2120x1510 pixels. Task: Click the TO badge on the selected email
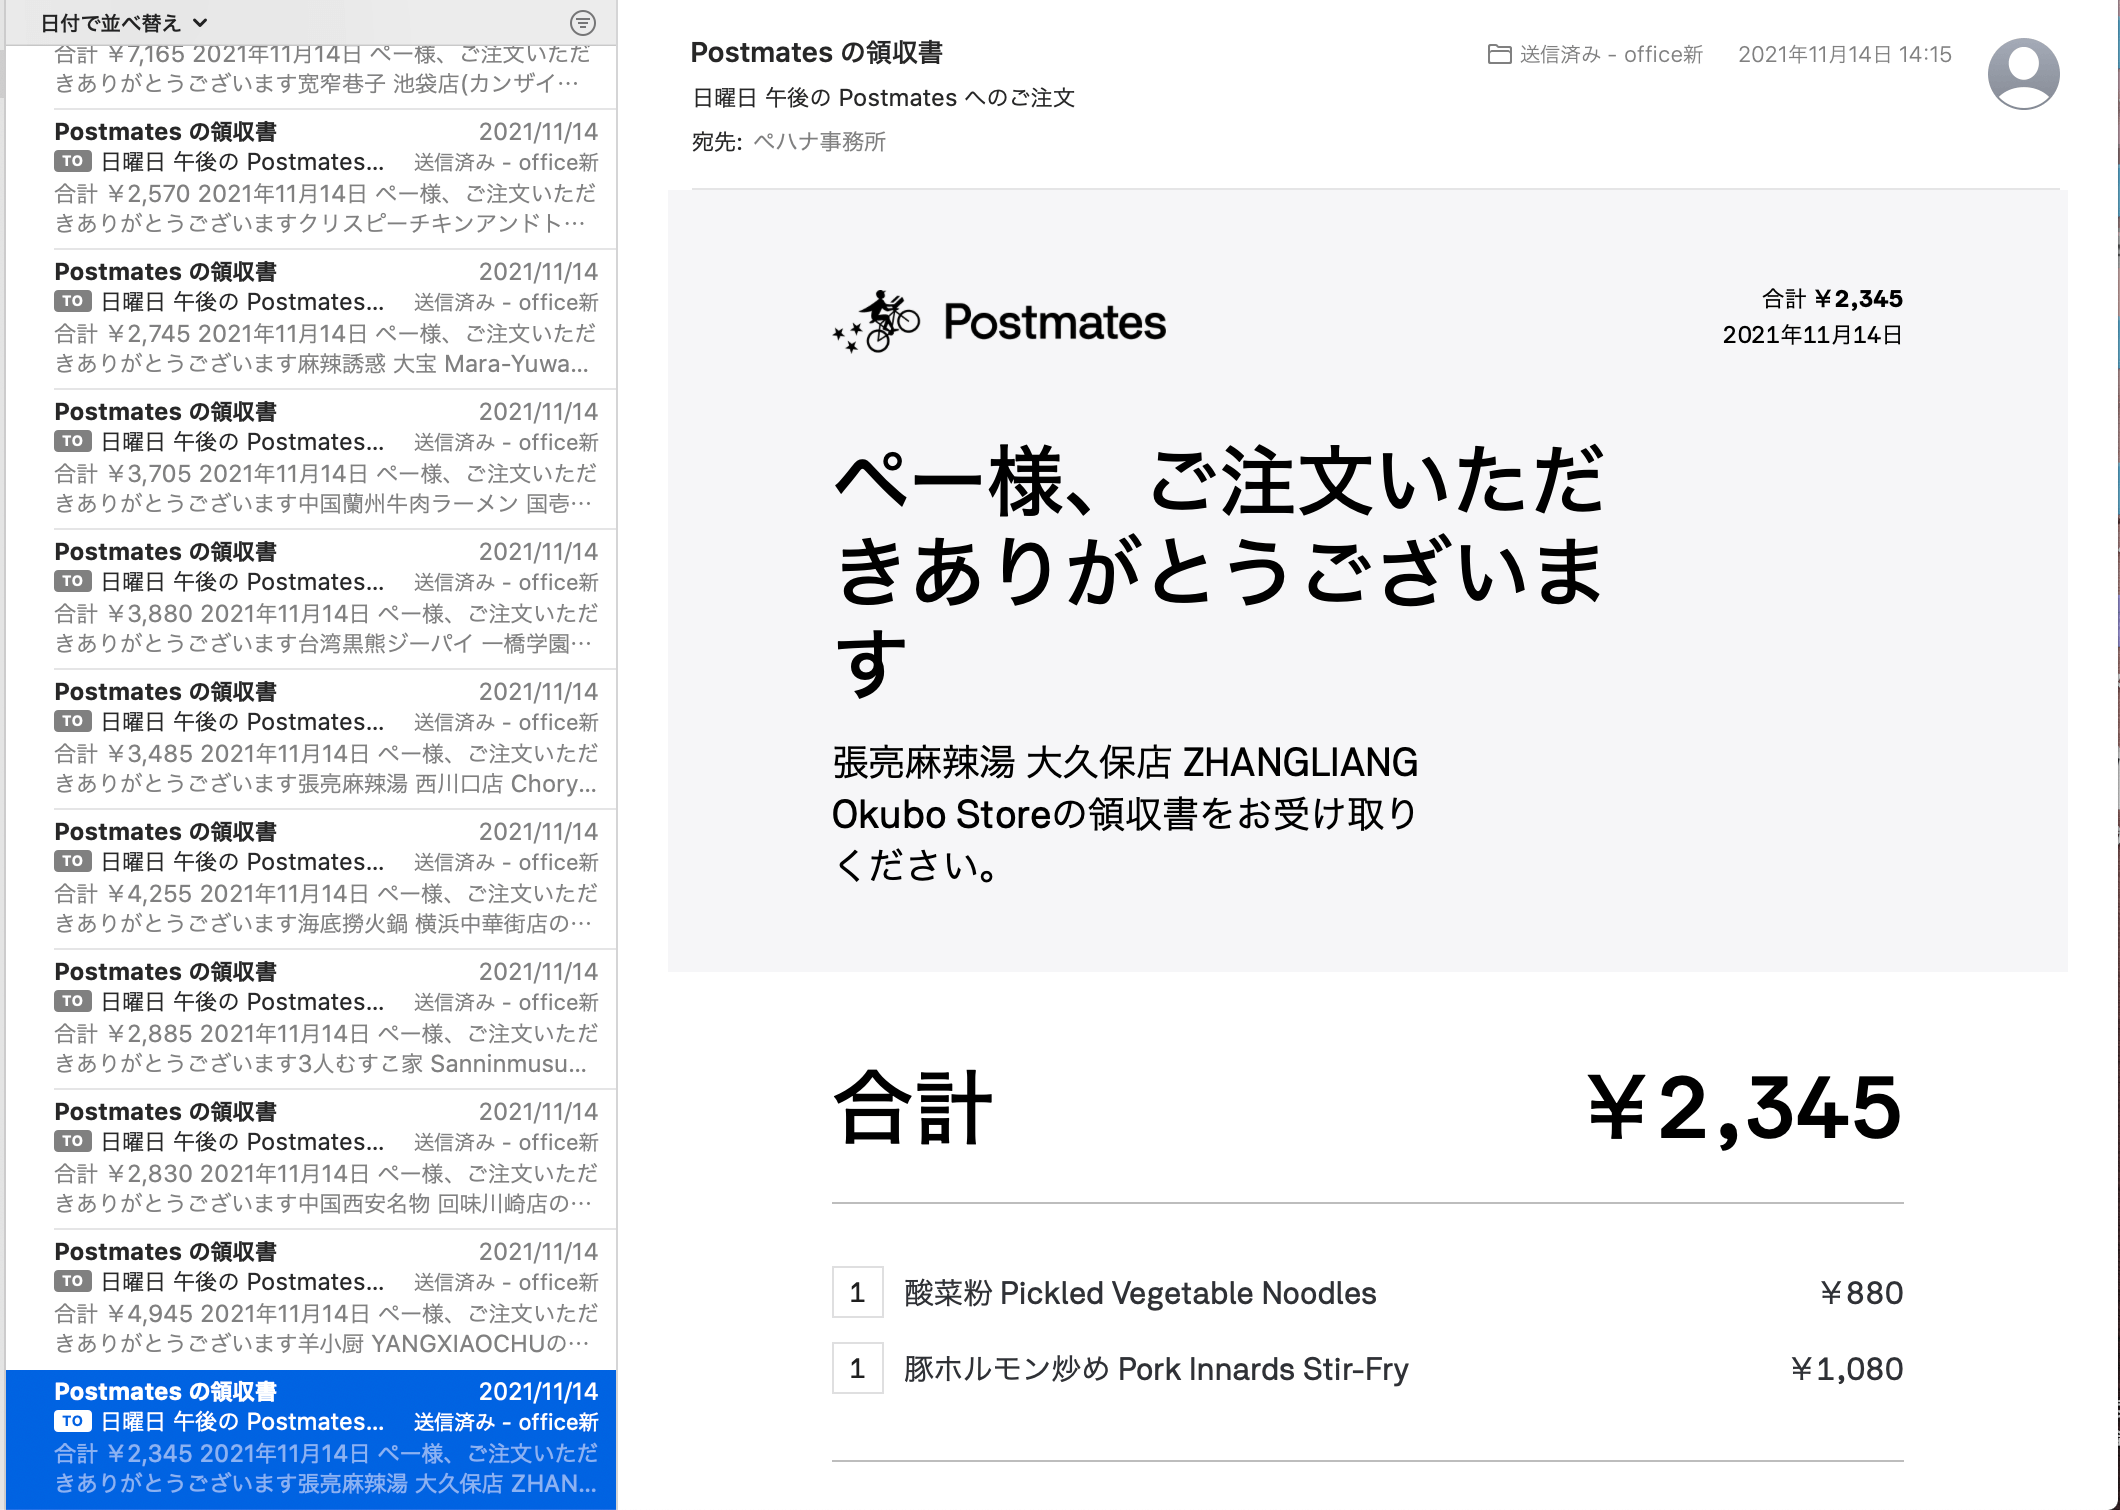pos(73,1421)
